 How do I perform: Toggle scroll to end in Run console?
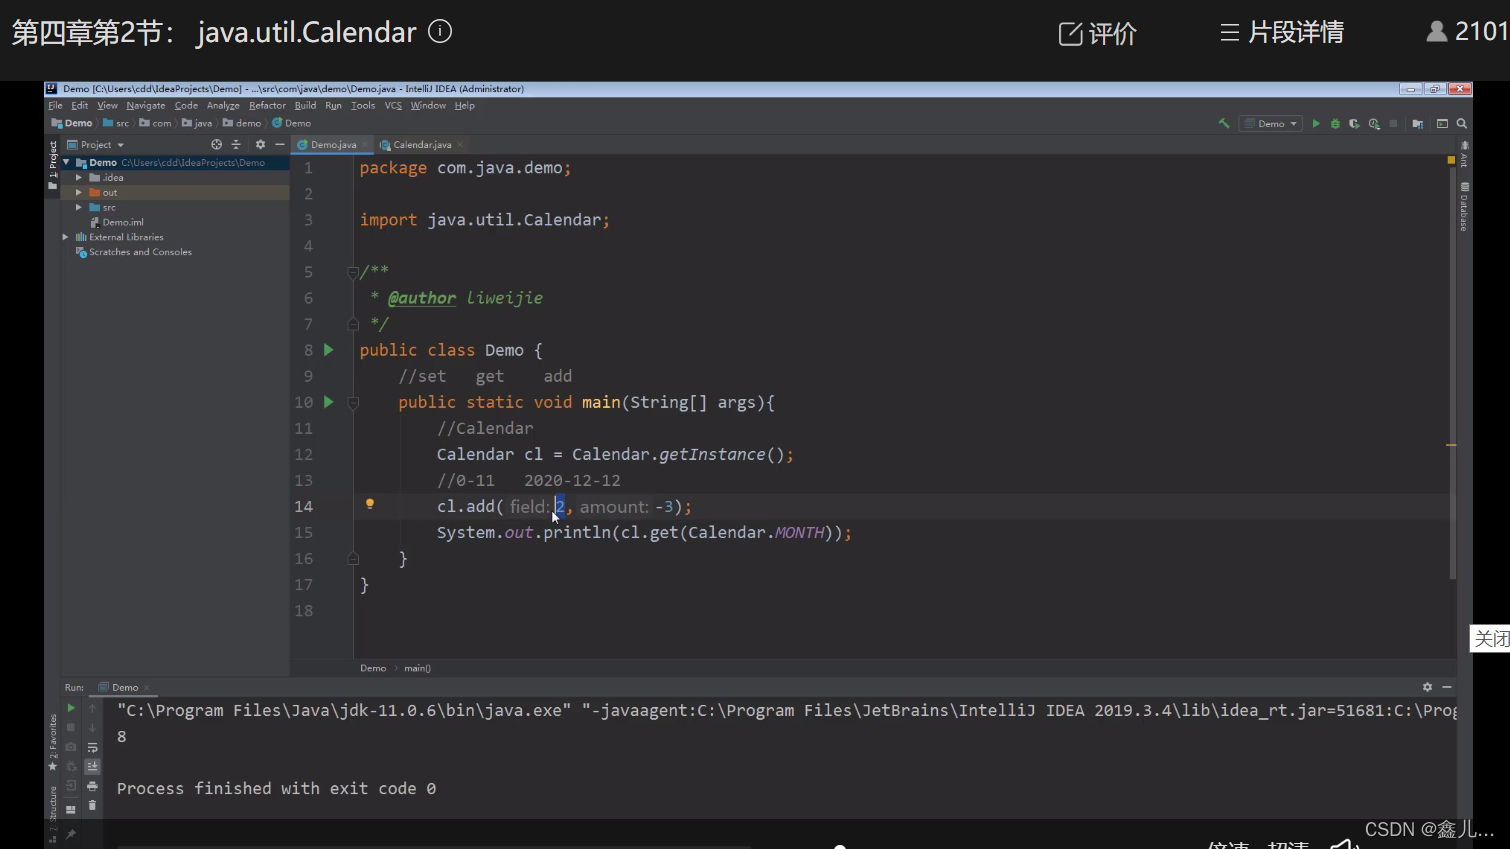click(92, 766)
